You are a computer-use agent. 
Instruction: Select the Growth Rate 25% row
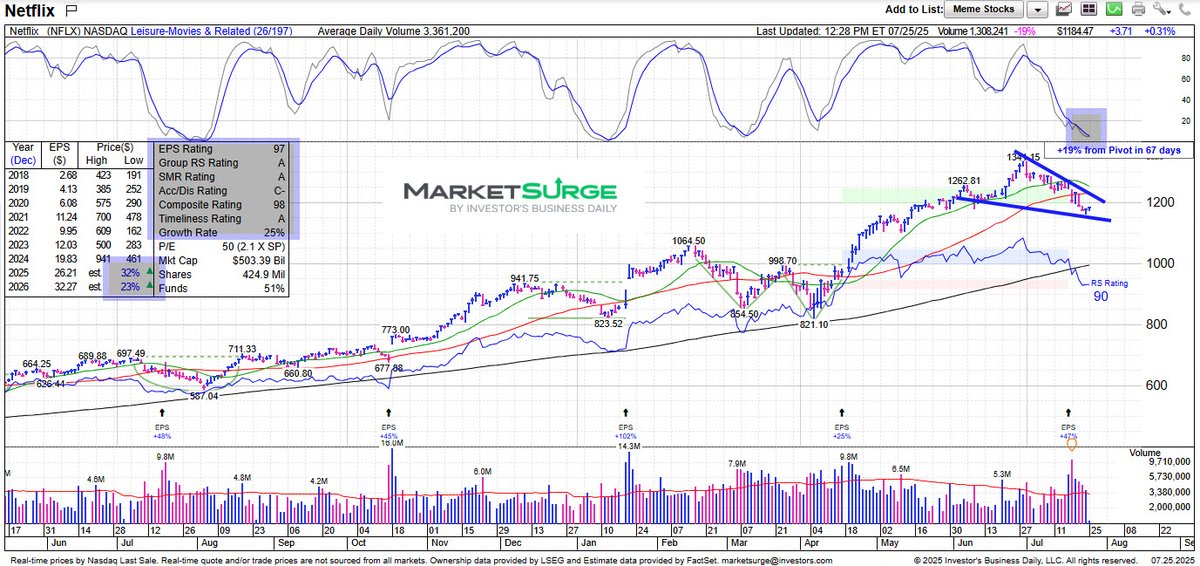point(222,232)
